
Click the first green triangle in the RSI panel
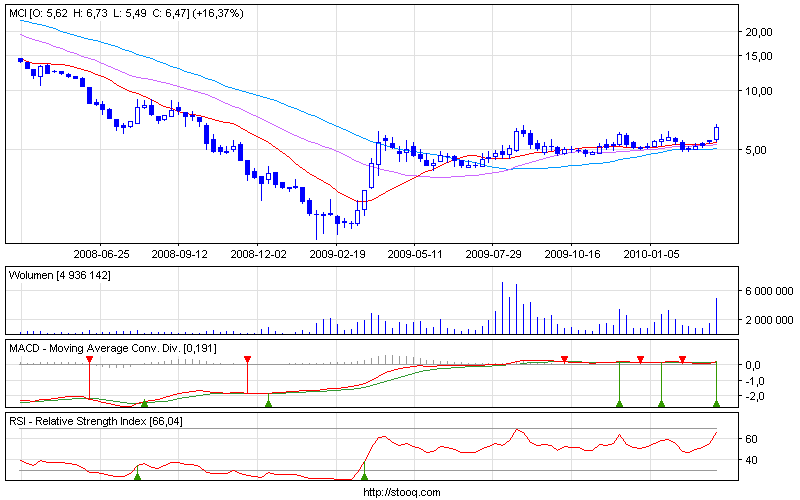point(138,476)
